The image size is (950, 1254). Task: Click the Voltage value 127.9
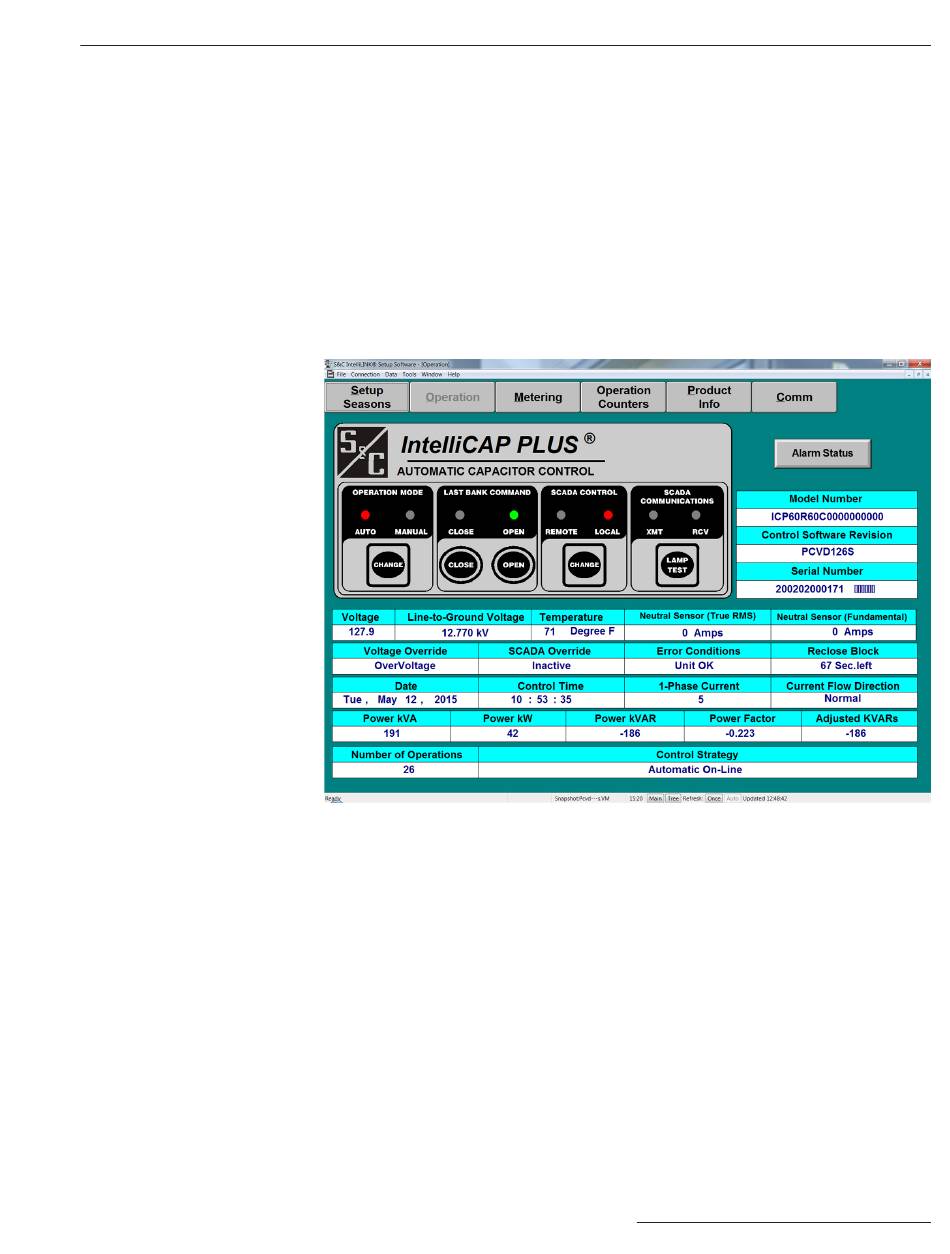363,632
